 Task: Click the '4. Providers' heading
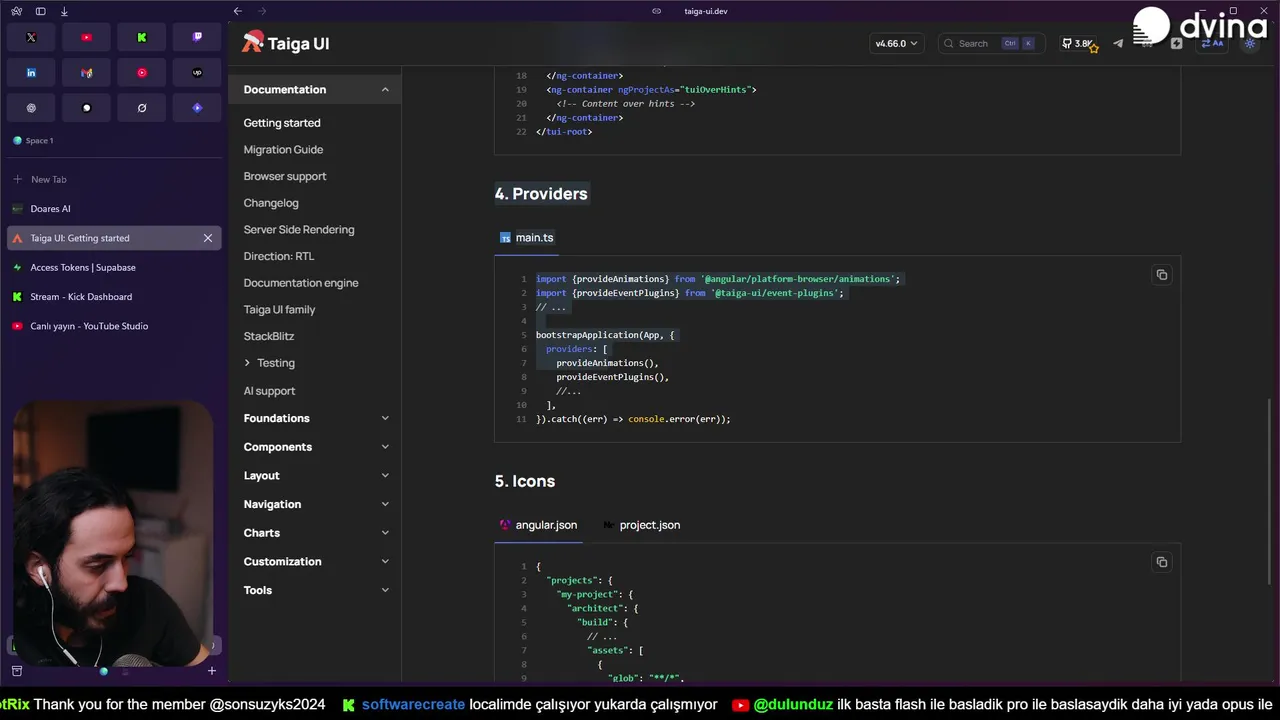pos(541,194)
